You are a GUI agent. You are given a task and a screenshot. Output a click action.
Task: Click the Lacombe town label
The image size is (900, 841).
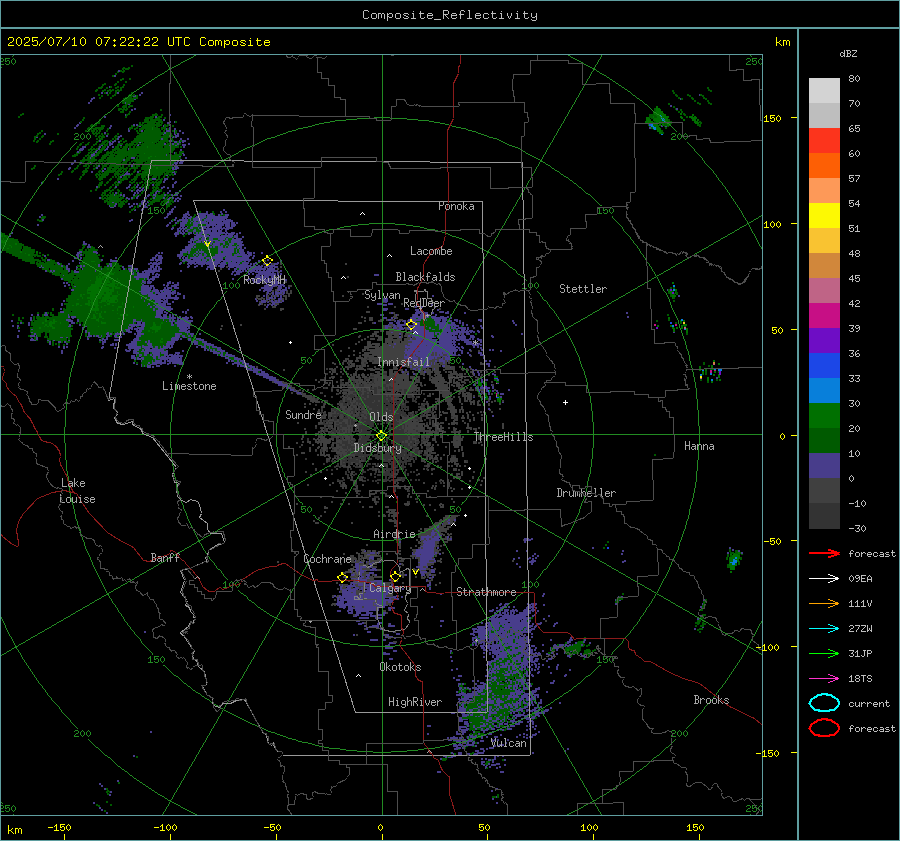coord(431,251)
